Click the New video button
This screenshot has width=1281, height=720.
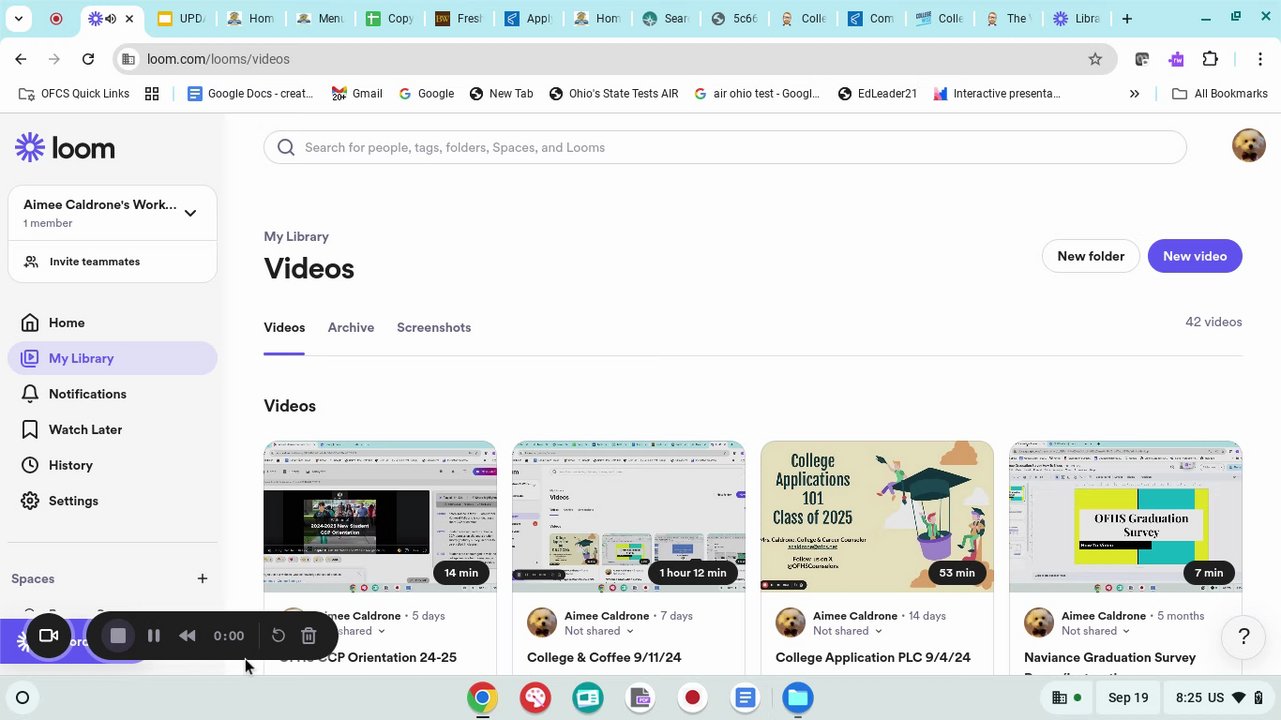click(x=1195, y=256)
